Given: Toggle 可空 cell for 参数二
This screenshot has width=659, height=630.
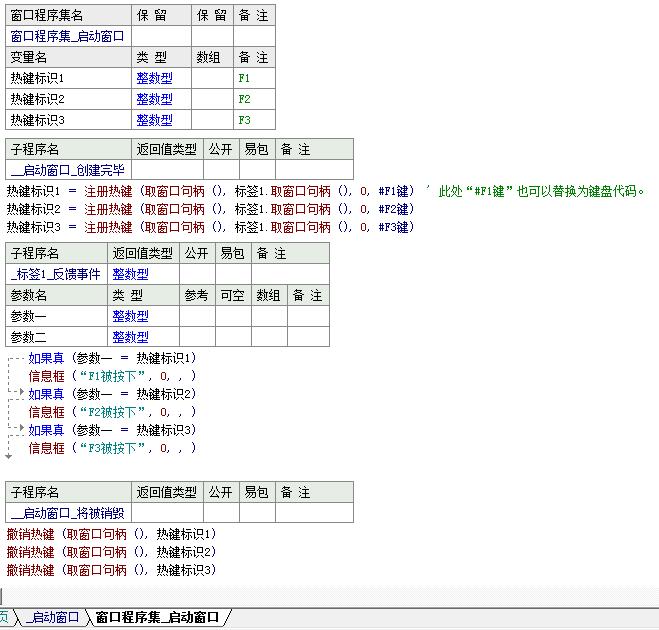Looking at the screenshot, I should [x=233, y=337].
